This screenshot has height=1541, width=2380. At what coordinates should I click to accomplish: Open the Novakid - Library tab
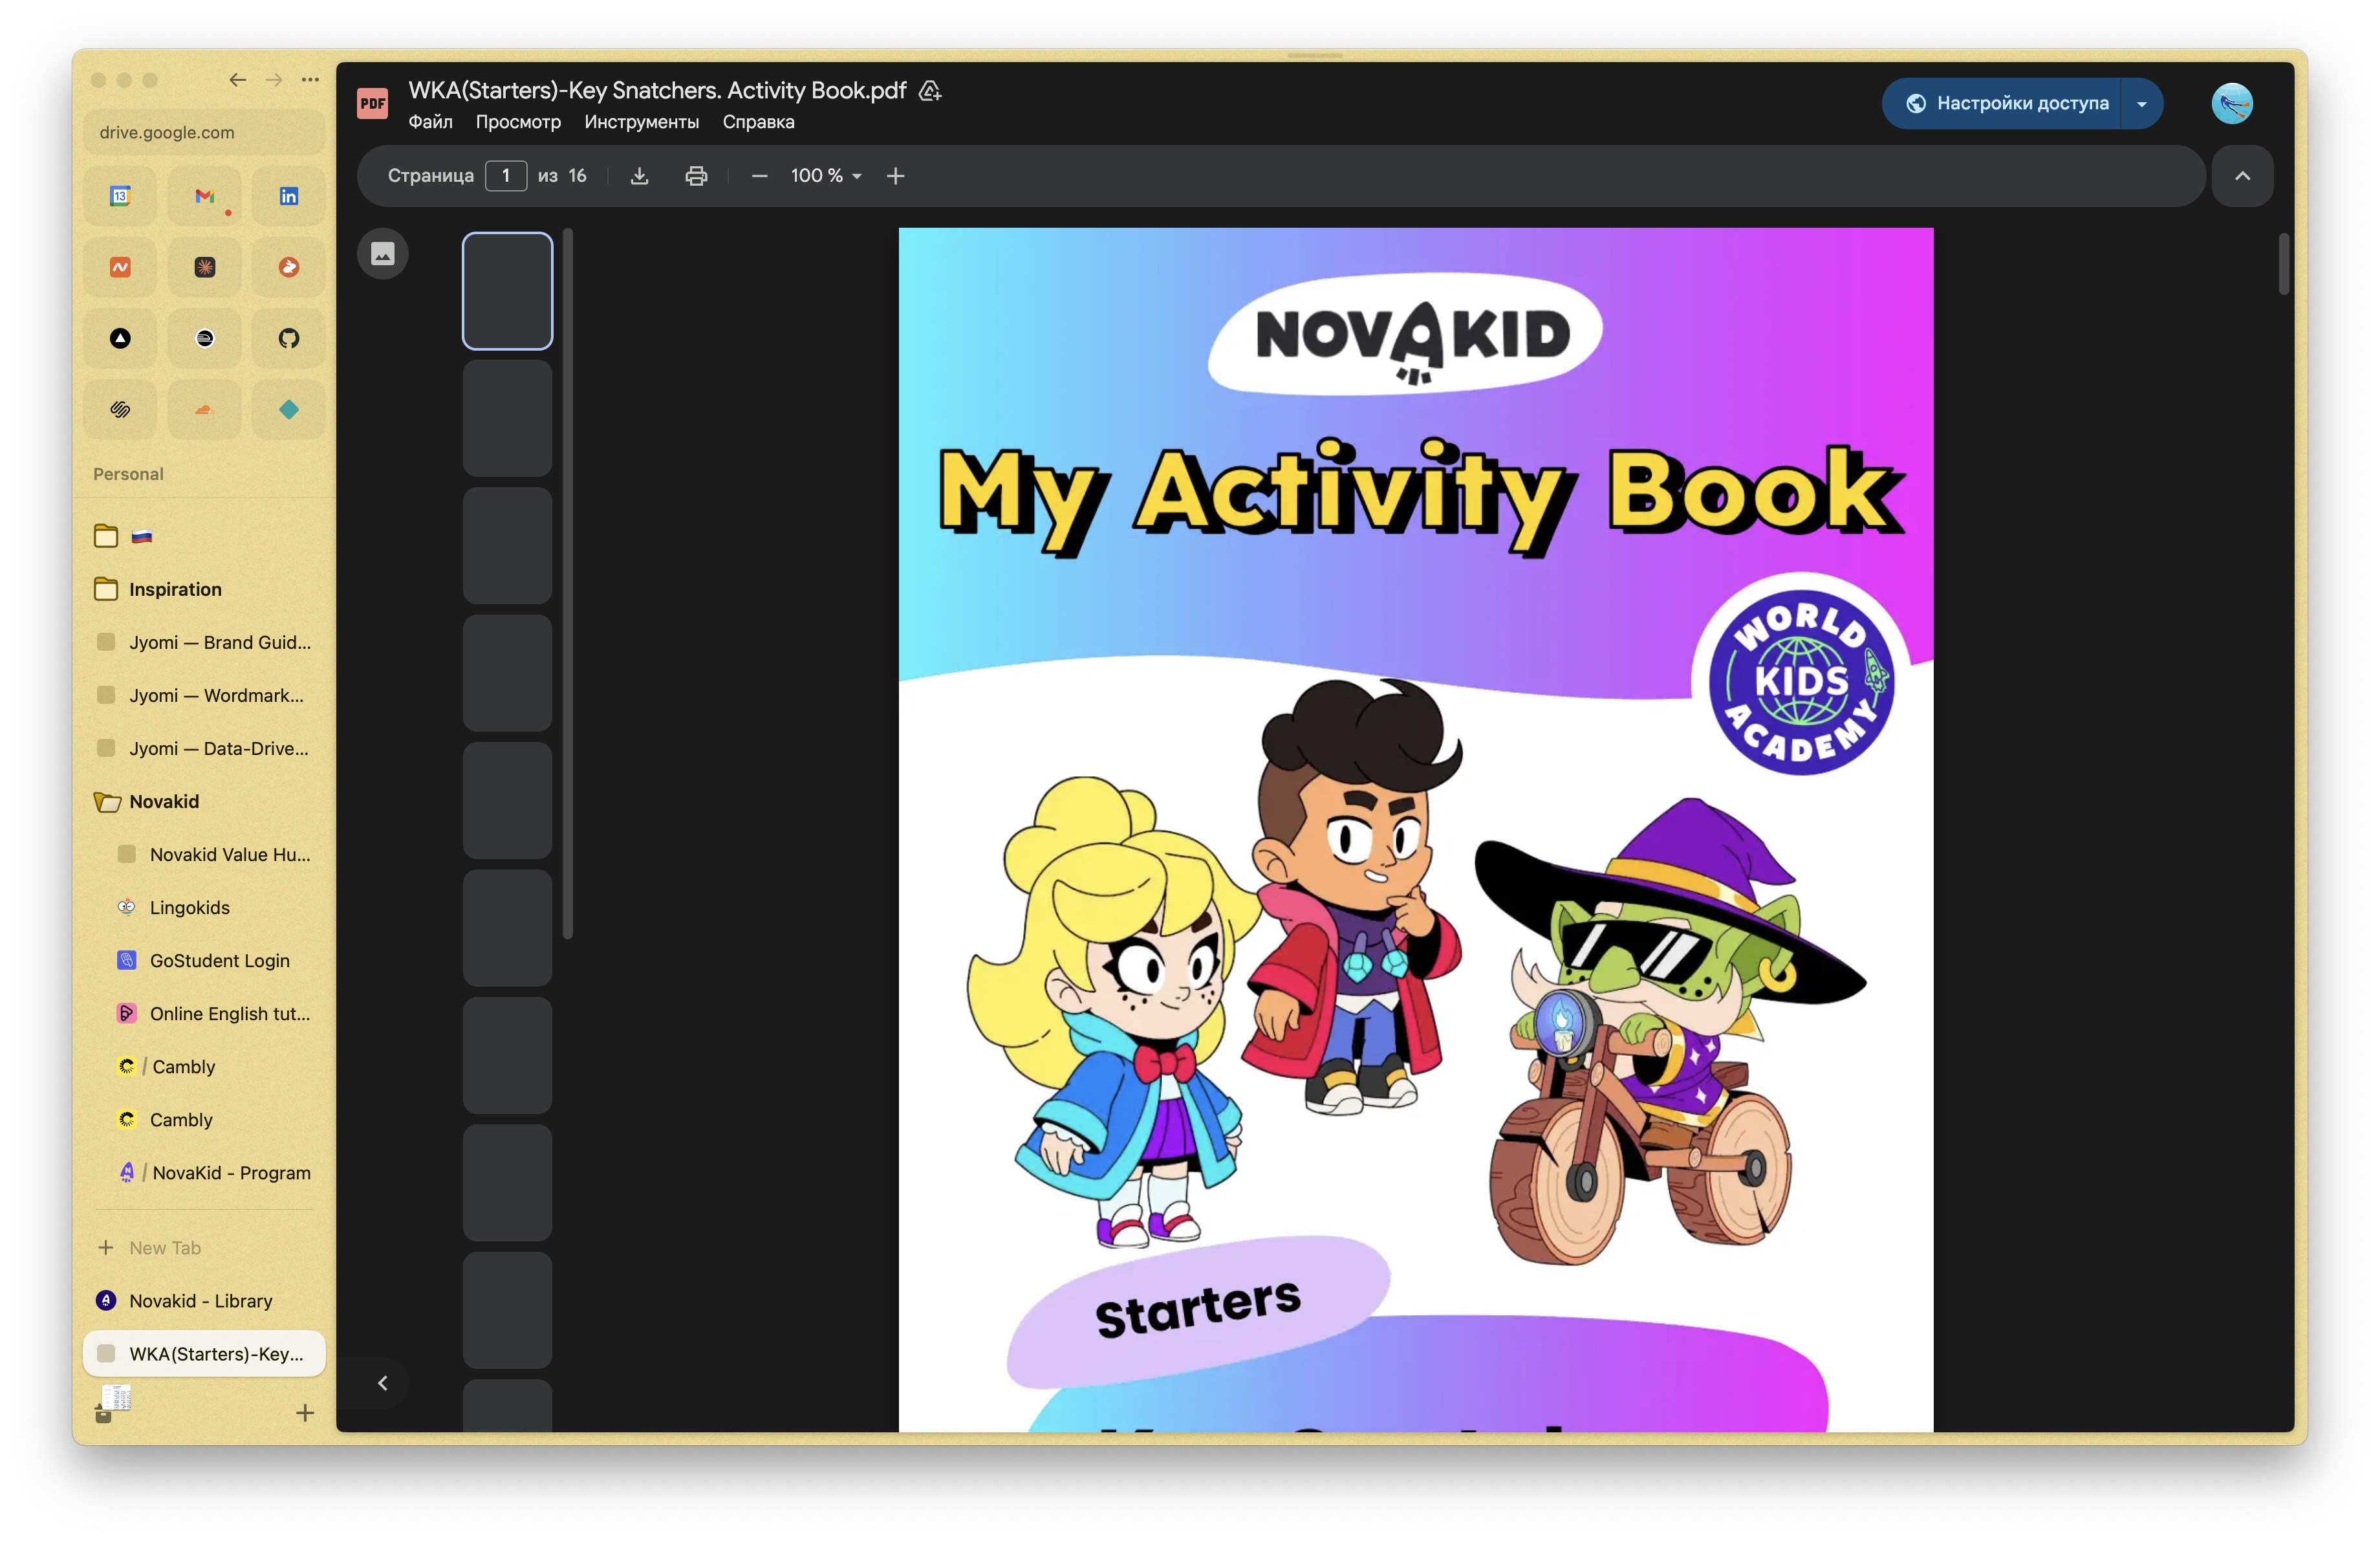click(x=200, y=1301)
